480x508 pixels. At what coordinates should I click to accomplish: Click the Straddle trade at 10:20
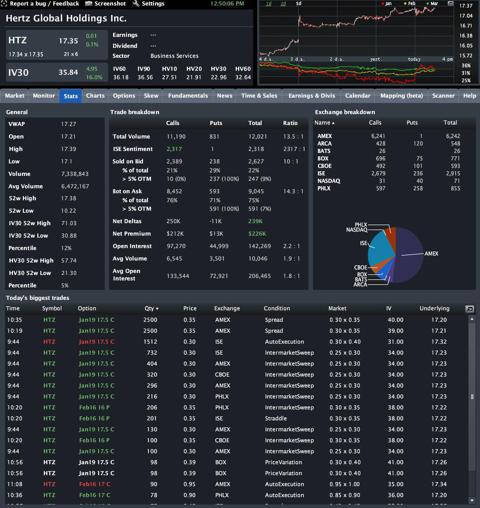pos(235,418)
